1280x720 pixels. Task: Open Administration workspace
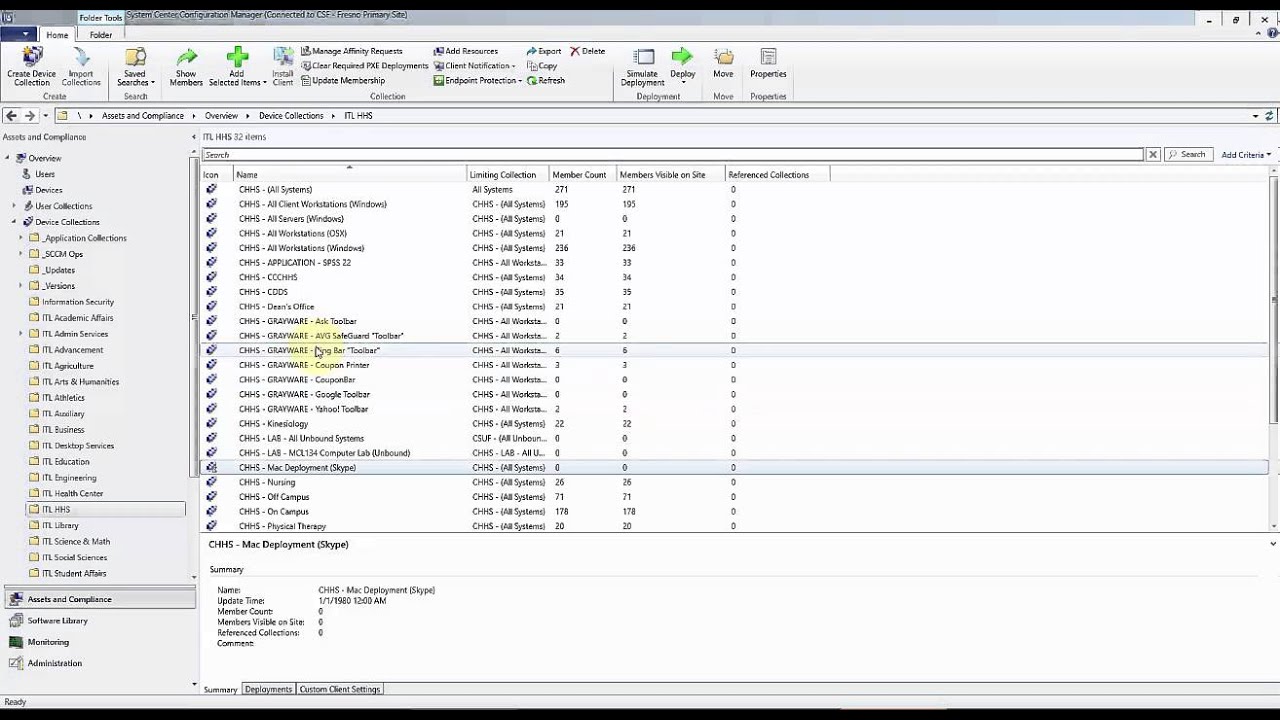pos(98,663)
